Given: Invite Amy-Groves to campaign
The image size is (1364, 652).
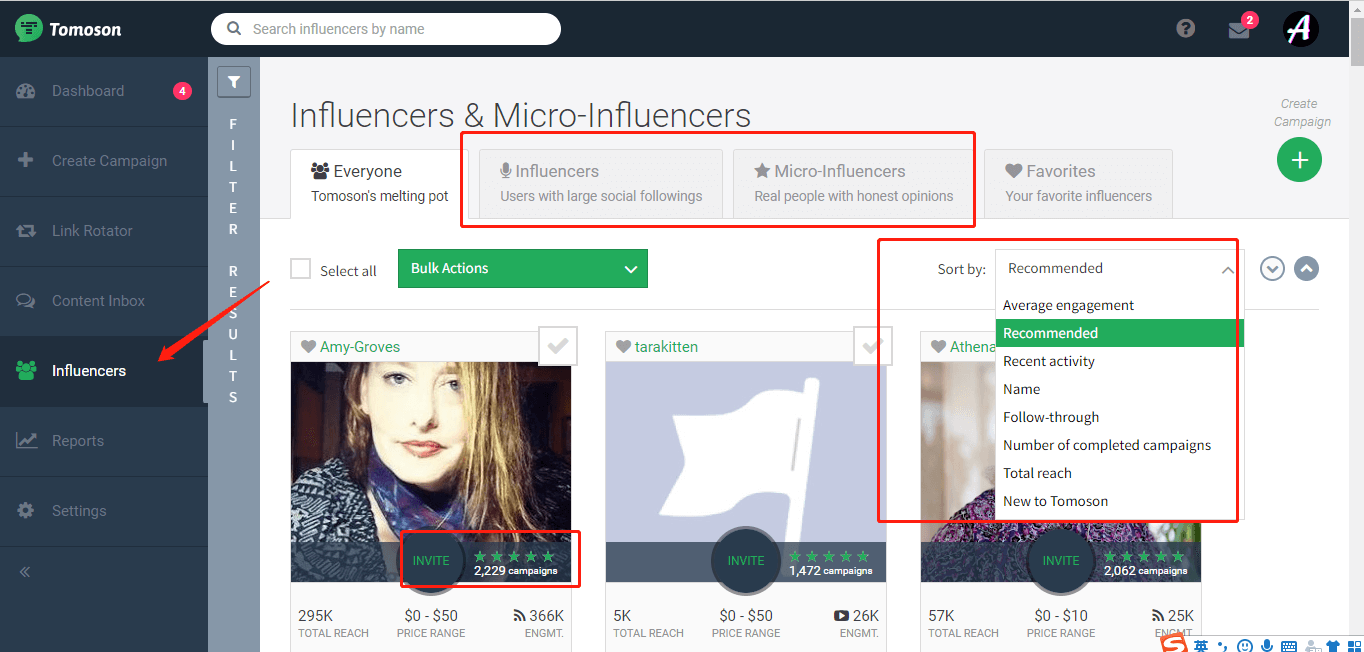Looking at the screenshot, I should click(x=431, y=561).
